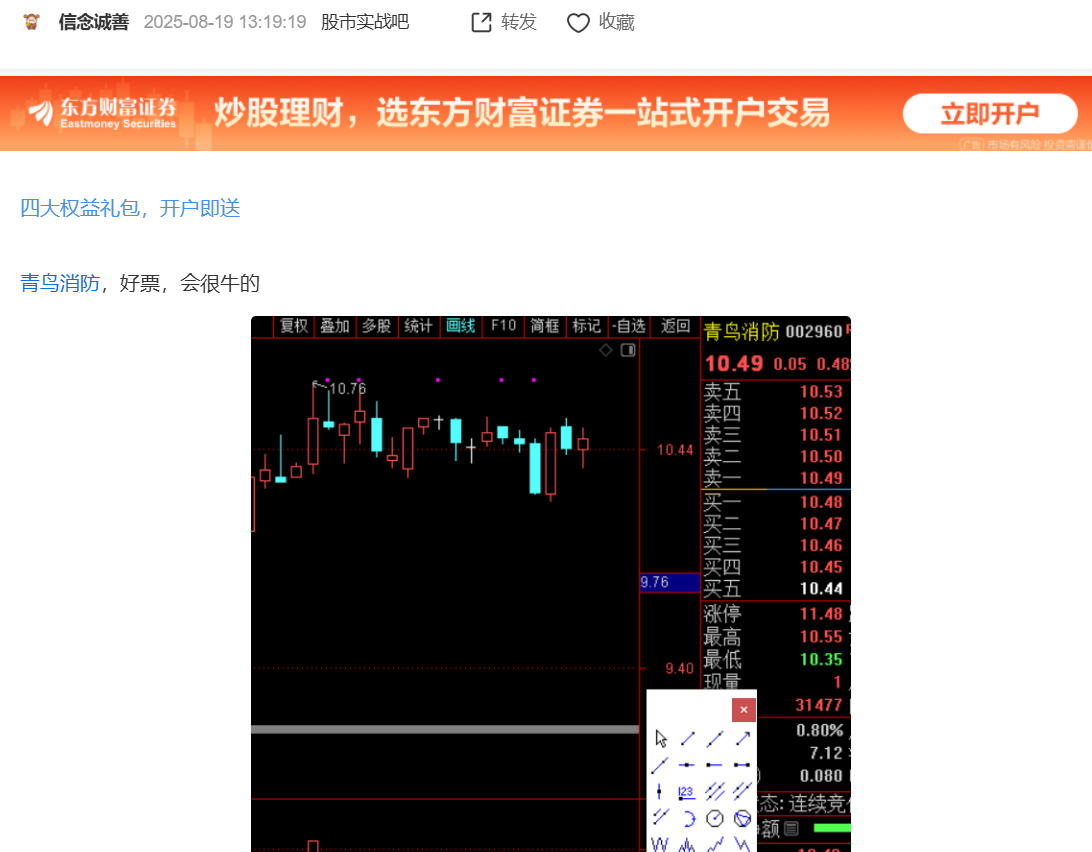Select the horizontal ray with left endpoint
This screenshot has width=1092, height=852.
[x=715, y=765]
